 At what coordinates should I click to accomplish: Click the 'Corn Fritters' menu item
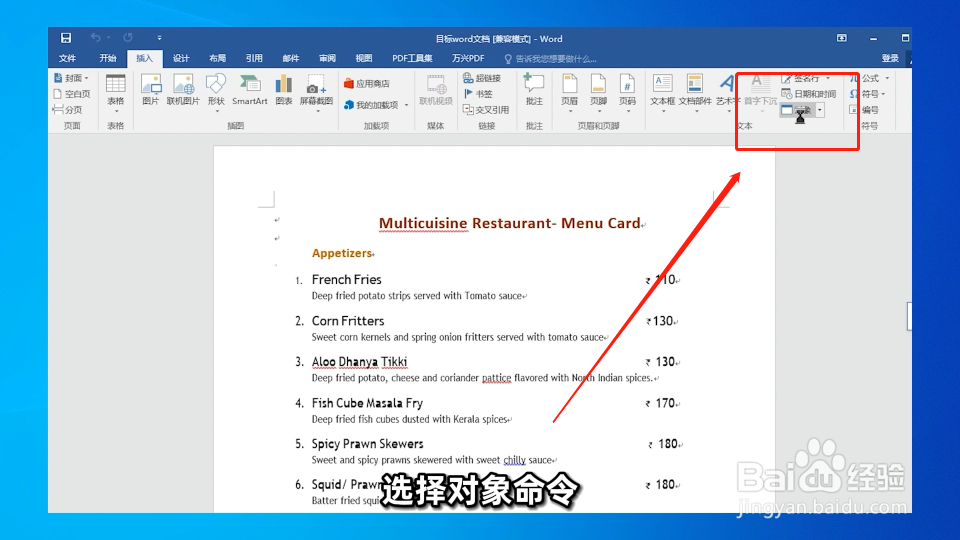(x=348, y=321)
